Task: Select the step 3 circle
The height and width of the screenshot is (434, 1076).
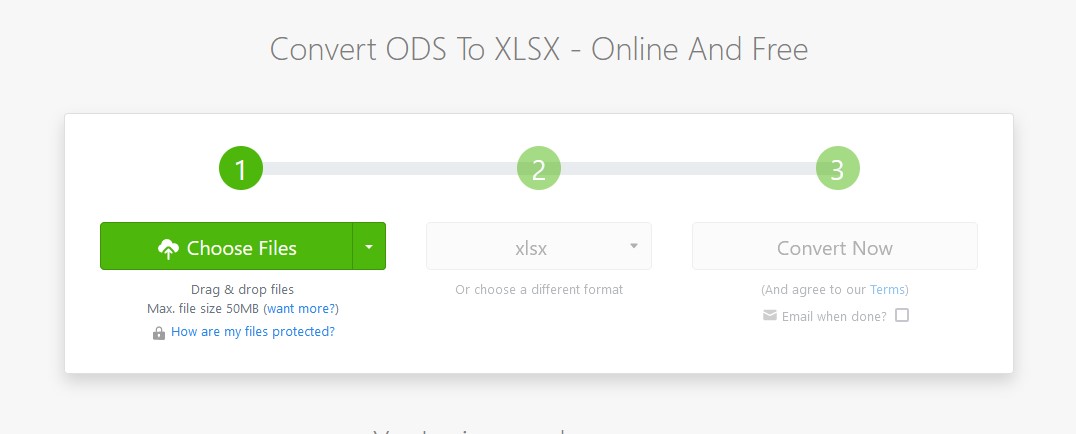Action: (x=837, y=168)
